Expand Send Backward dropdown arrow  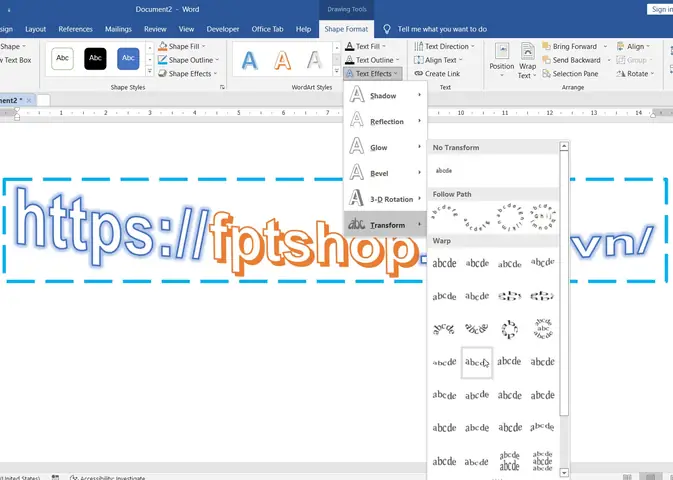click(x=609, y=60)
